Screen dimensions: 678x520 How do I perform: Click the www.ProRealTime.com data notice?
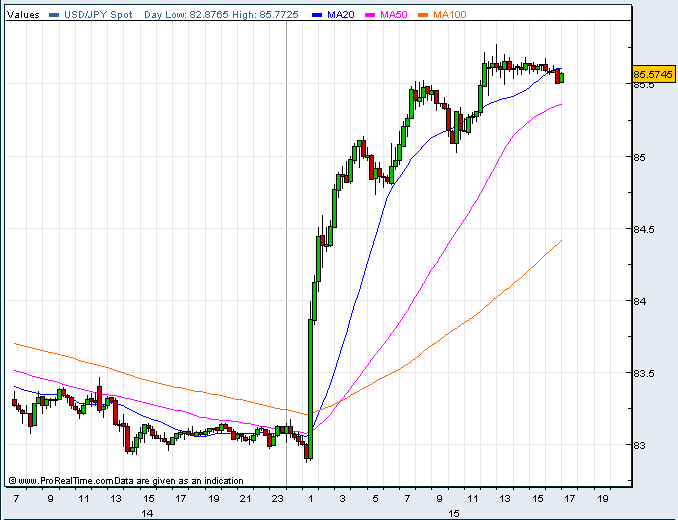pyautogui.click(x=126, y=481)
